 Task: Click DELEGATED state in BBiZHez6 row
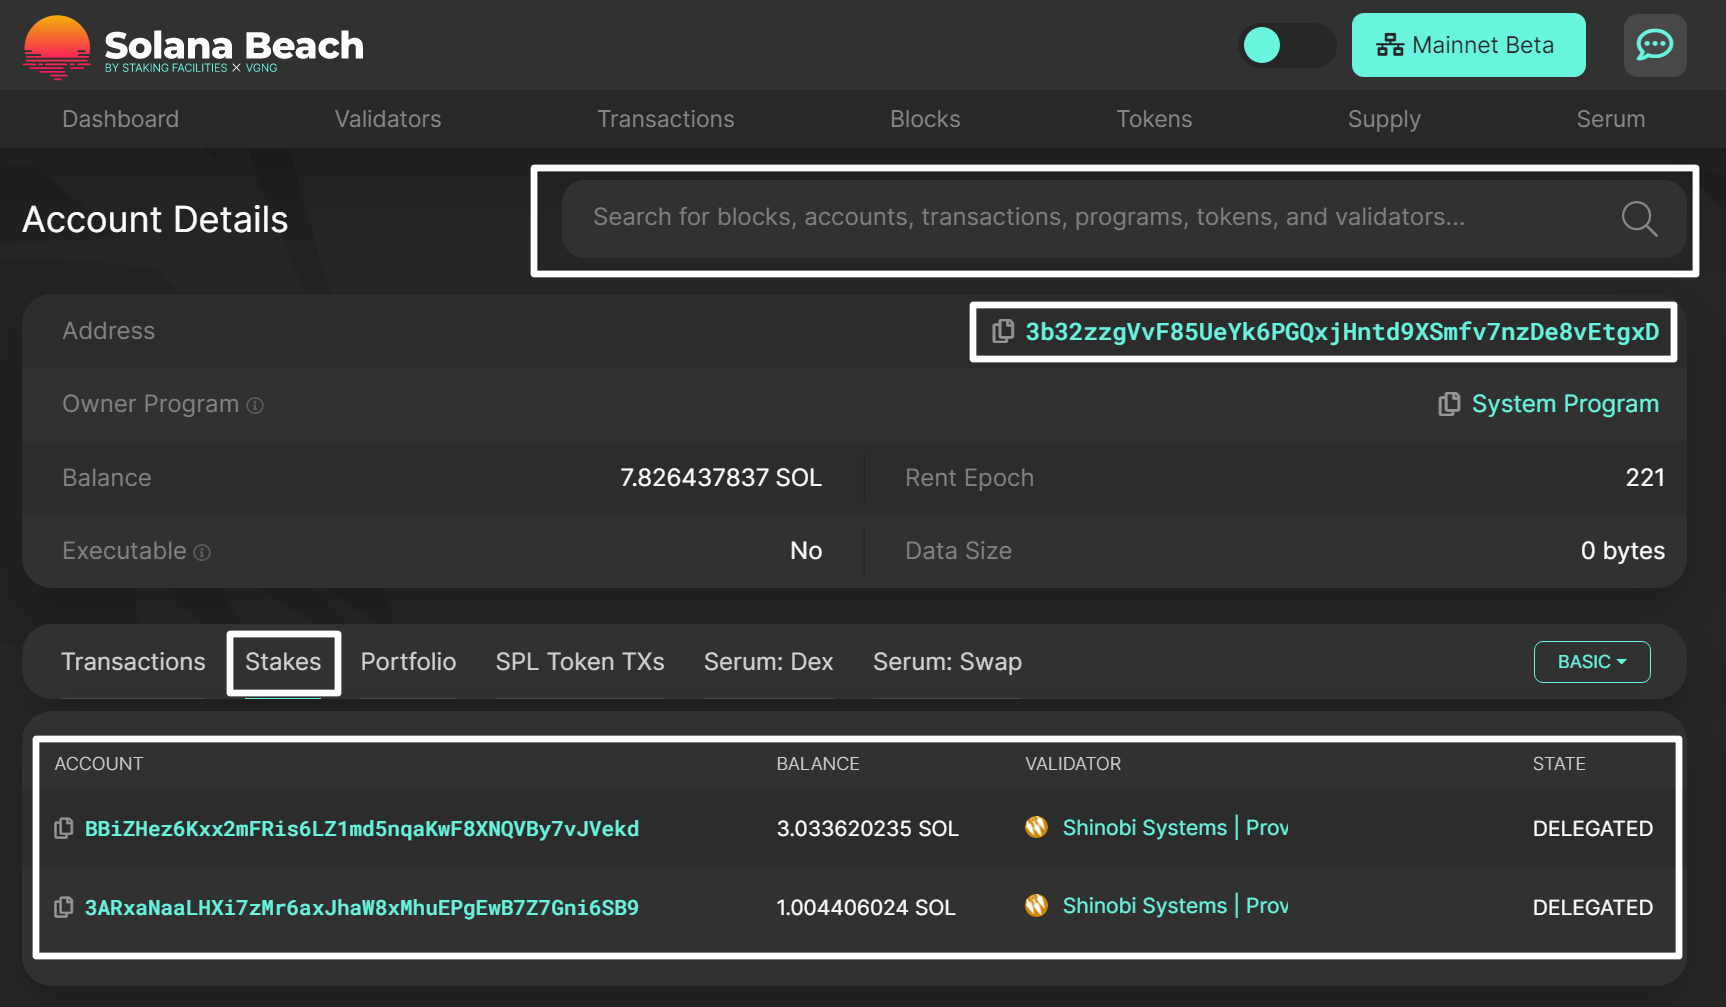(1593, 829)
